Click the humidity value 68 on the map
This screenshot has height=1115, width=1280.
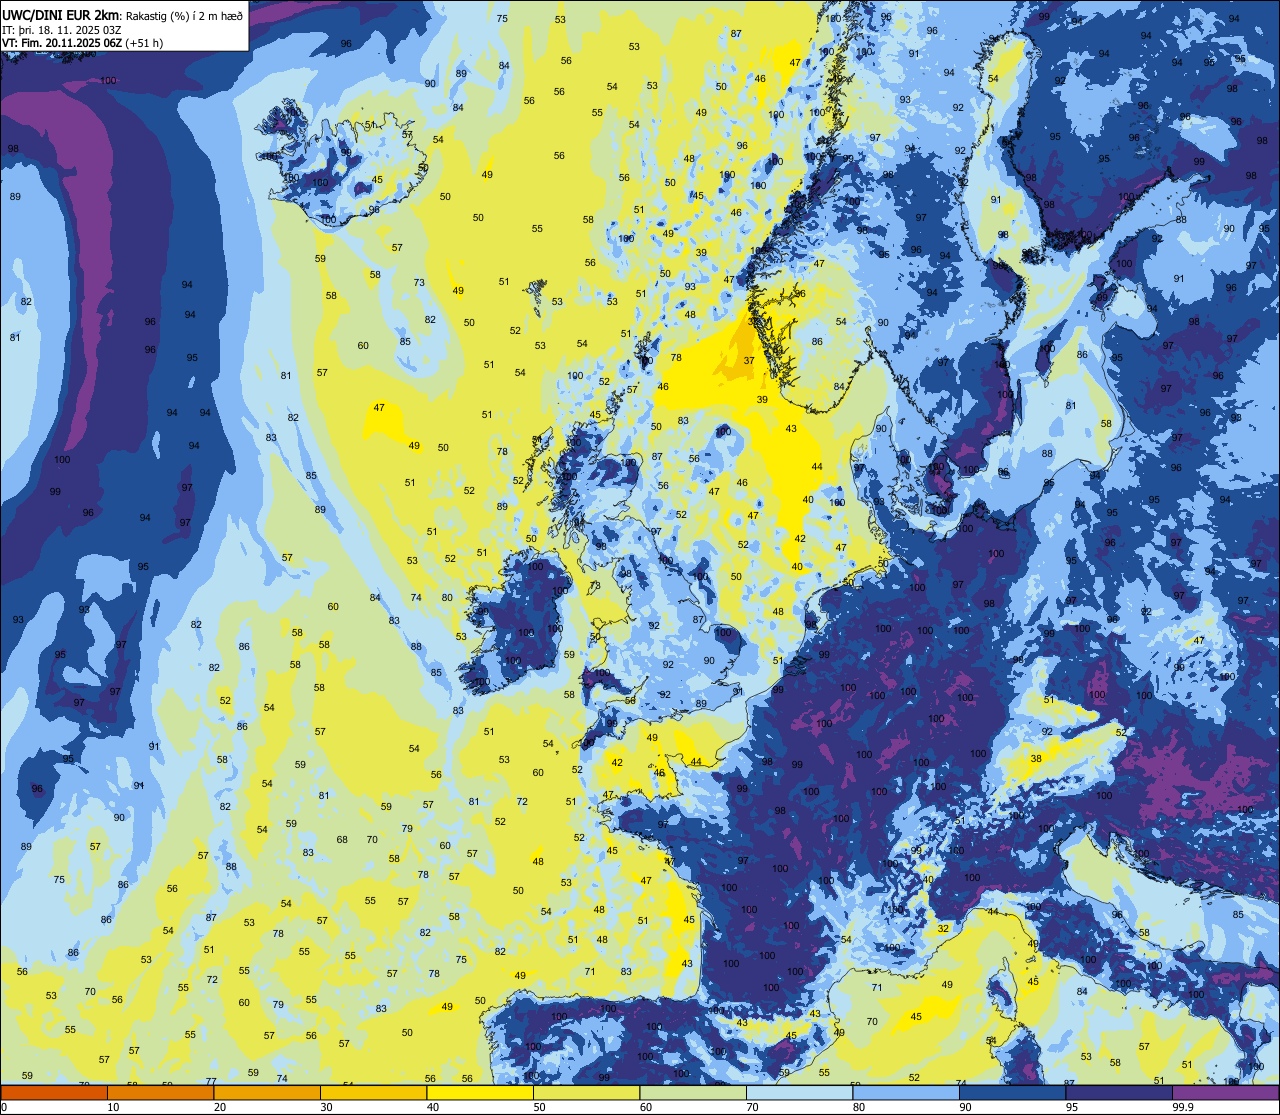pyautogui.click(x=342, y=840)
